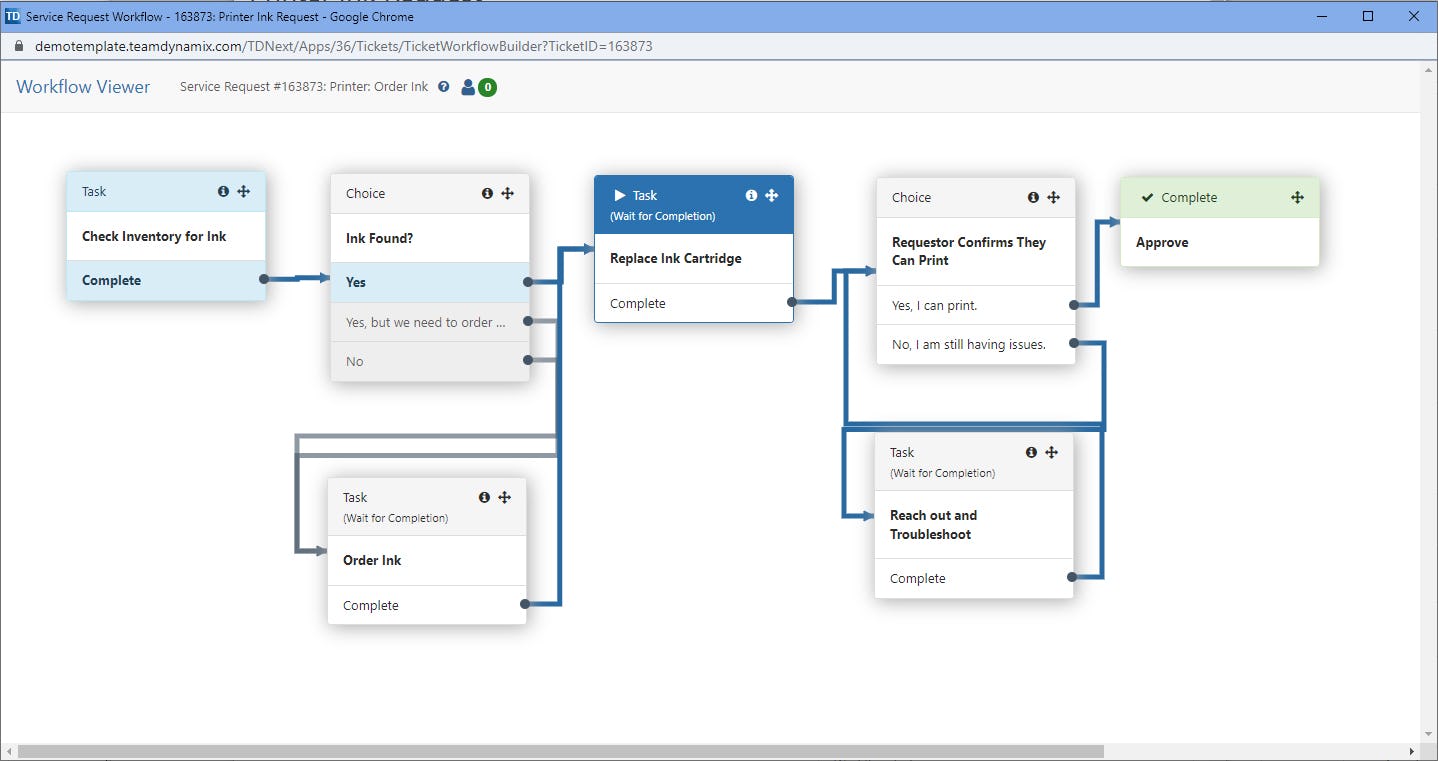This screenshot has height=761, width=1438.
Task: Click move icon on Approve complete node
Action: pyautogui.click(x=1297, y=197)
